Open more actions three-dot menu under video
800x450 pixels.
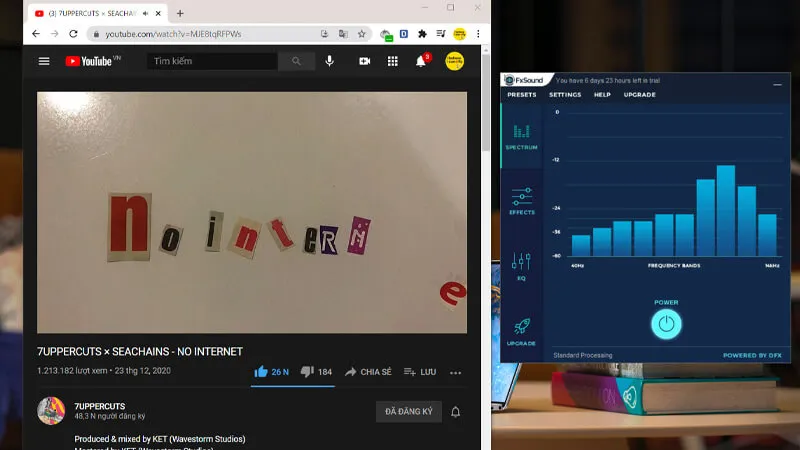(456, 373)
